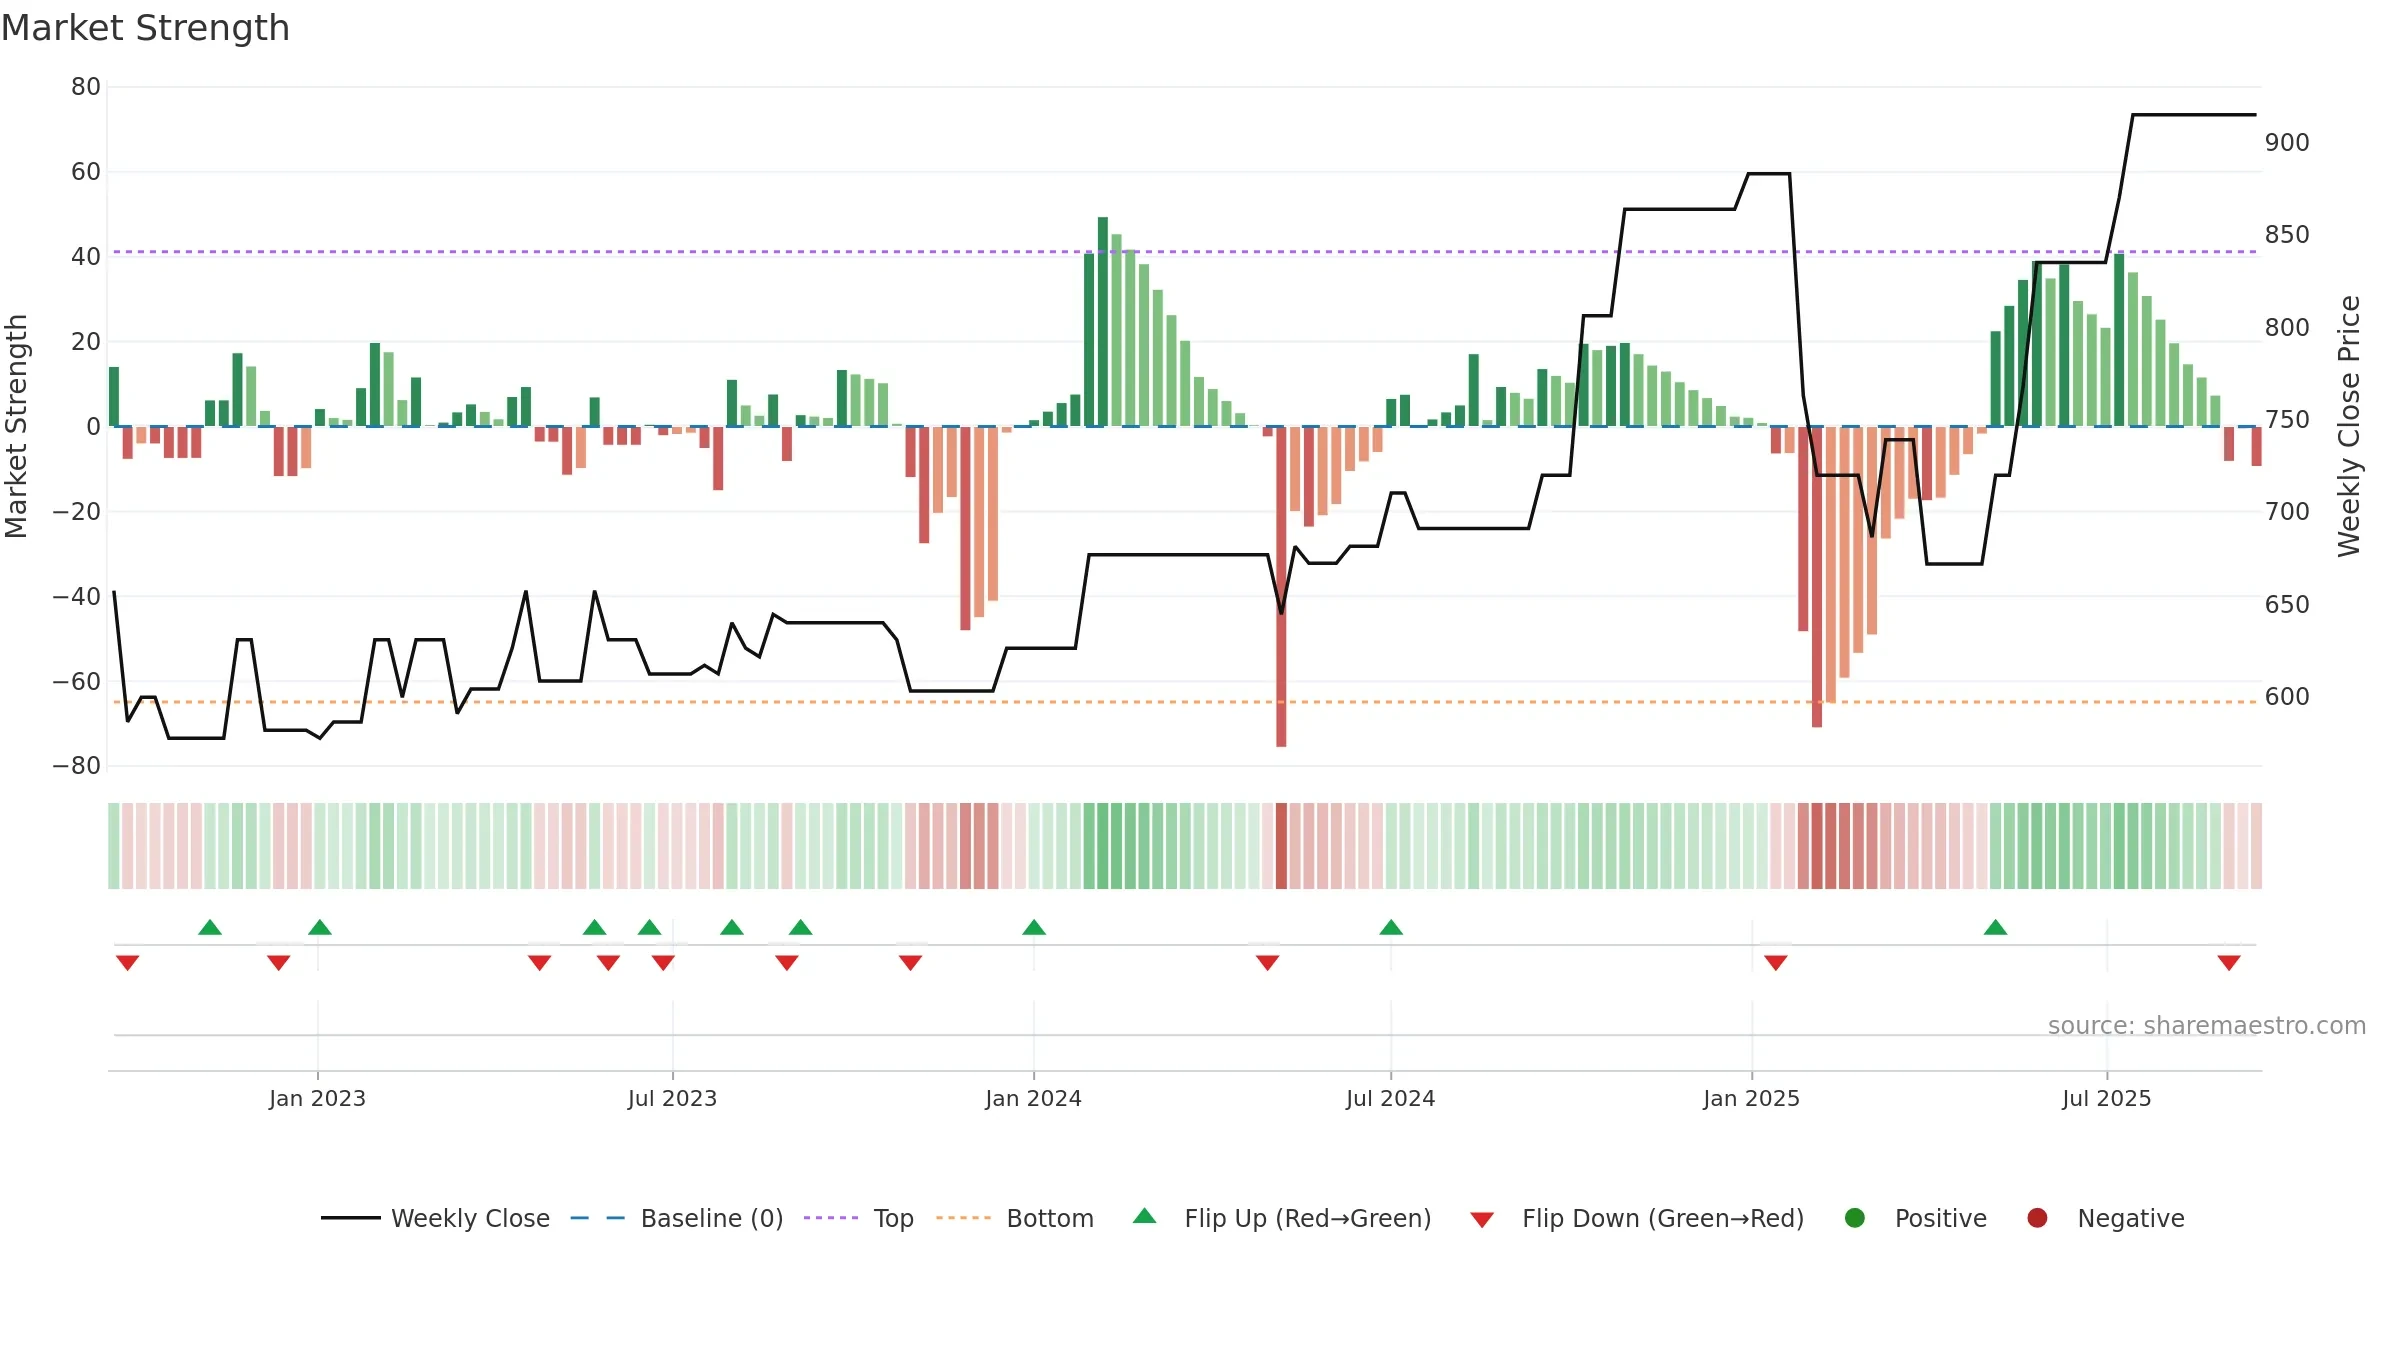
Task: Toggle the Bottom legend entry
Action: click(1015, 1218)
